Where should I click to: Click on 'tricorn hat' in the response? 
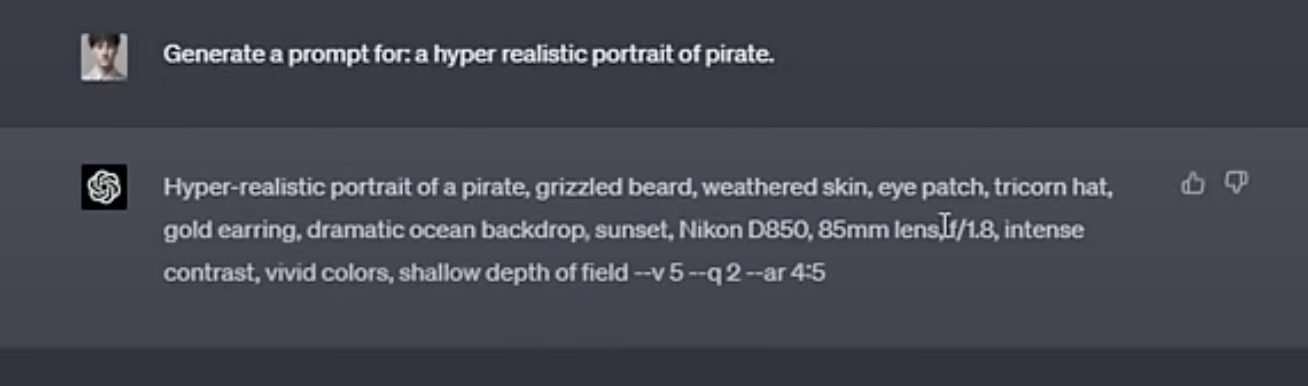(x=1038, y=188)
